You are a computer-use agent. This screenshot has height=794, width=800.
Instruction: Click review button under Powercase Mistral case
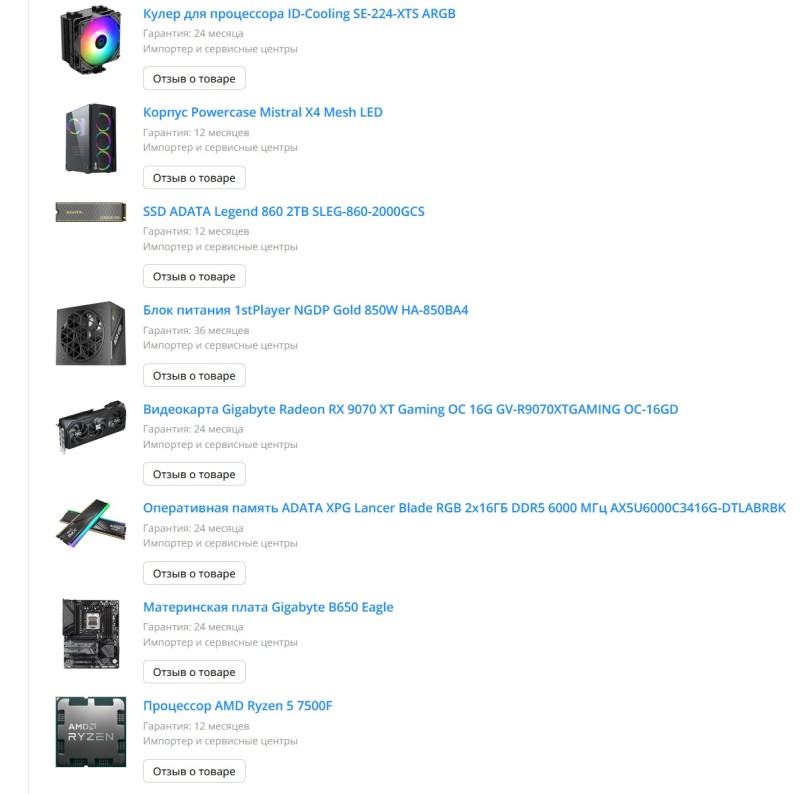194,178
